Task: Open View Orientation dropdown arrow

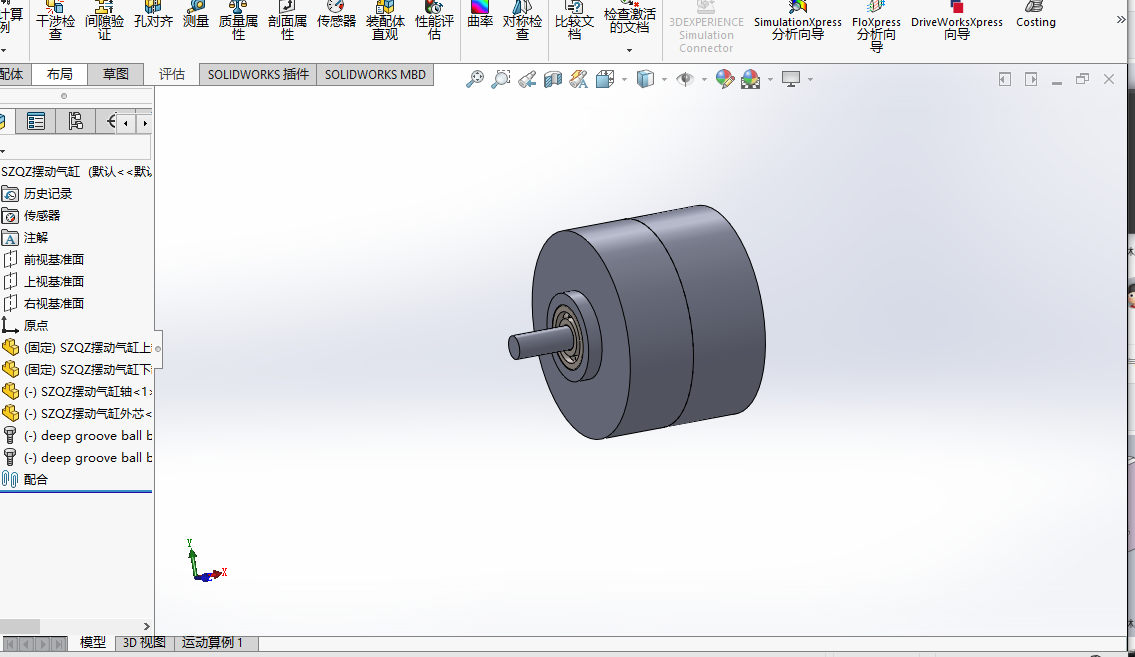Action: click(x=624, y=79)
